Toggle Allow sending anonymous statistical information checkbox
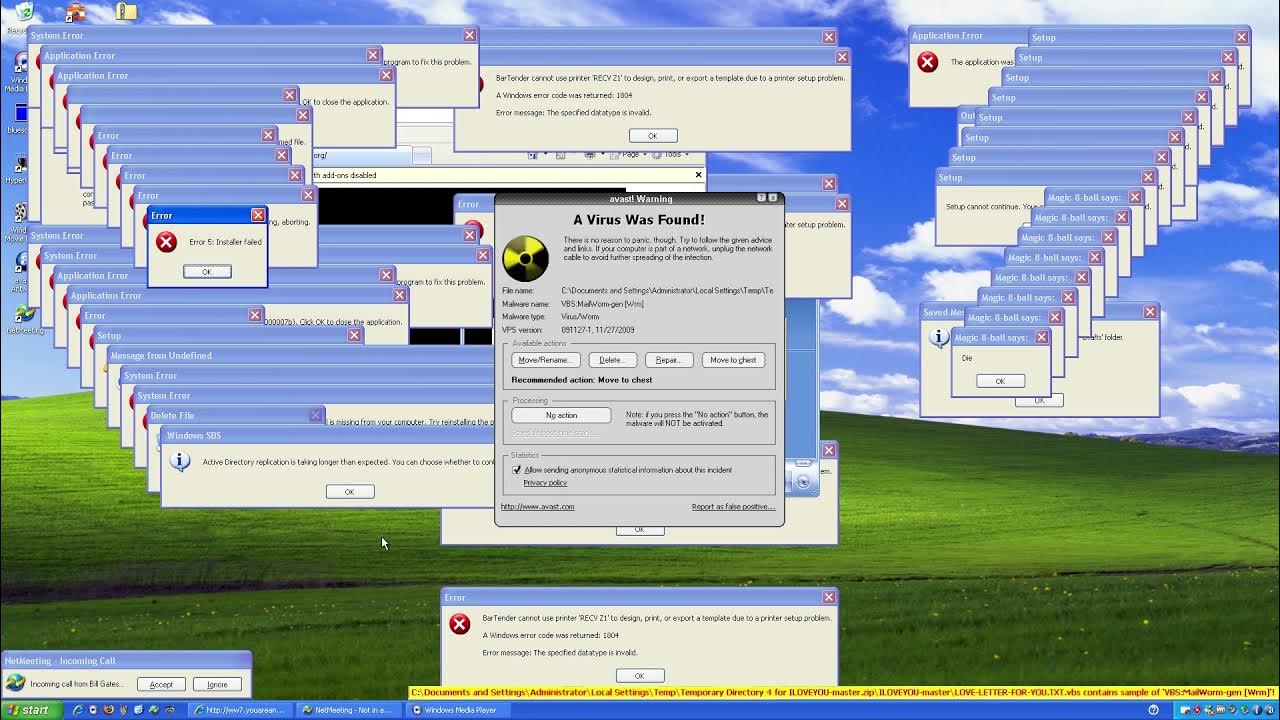Image resolution: width=1280 pixels, height=720 pixels. [517, 470]
